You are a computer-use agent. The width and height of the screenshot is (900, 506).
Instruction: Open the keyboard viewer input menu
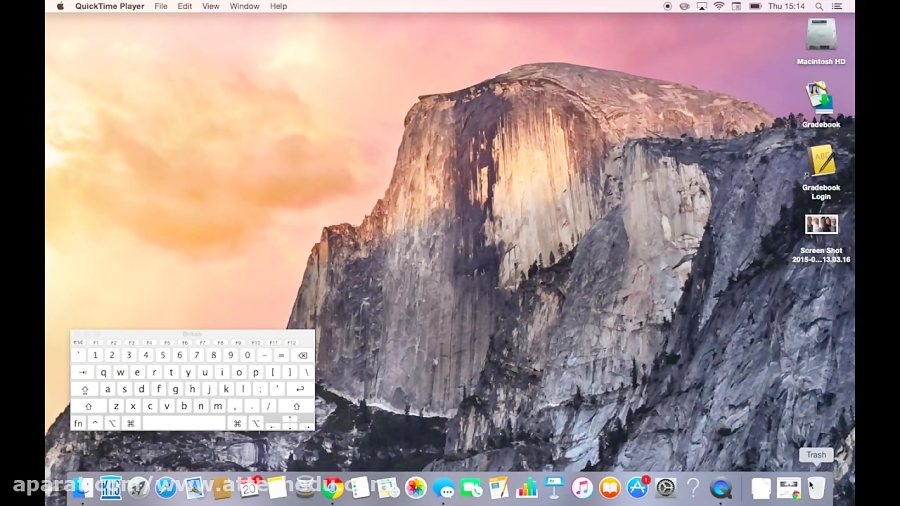[736, 6]
